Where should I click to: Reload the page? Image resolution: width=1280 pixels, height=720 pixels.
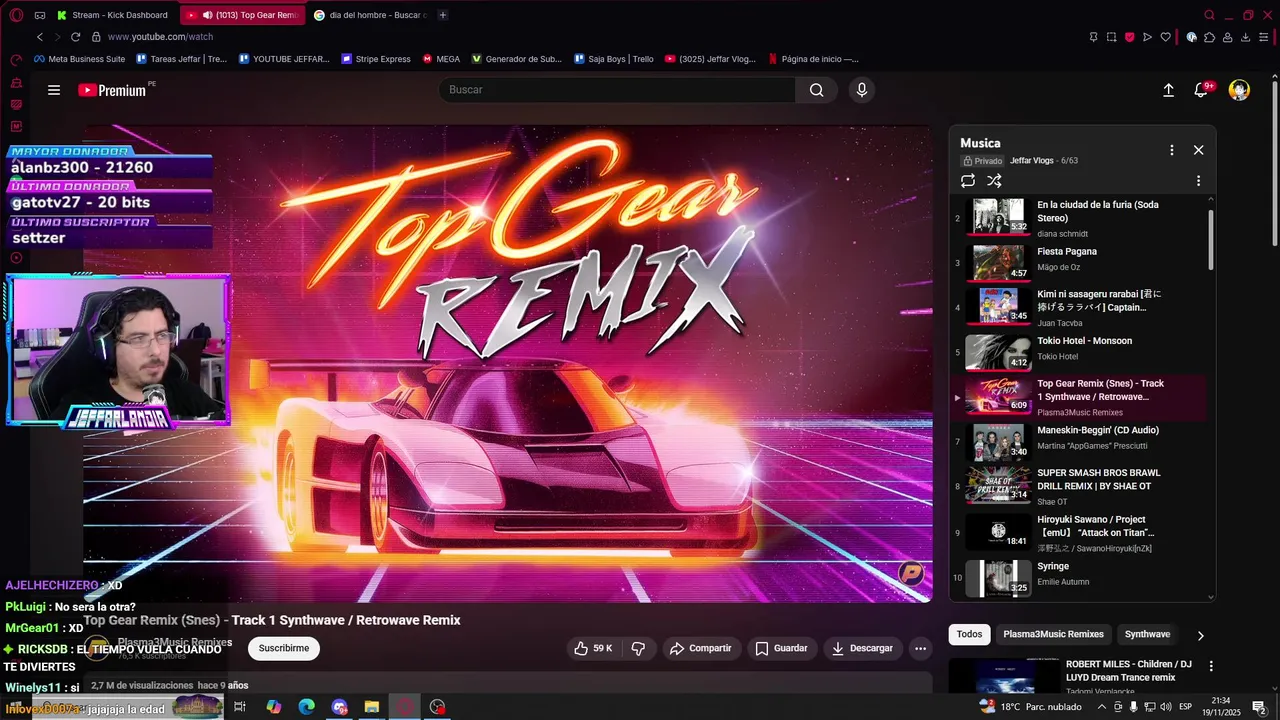click(x=75, y=37)
